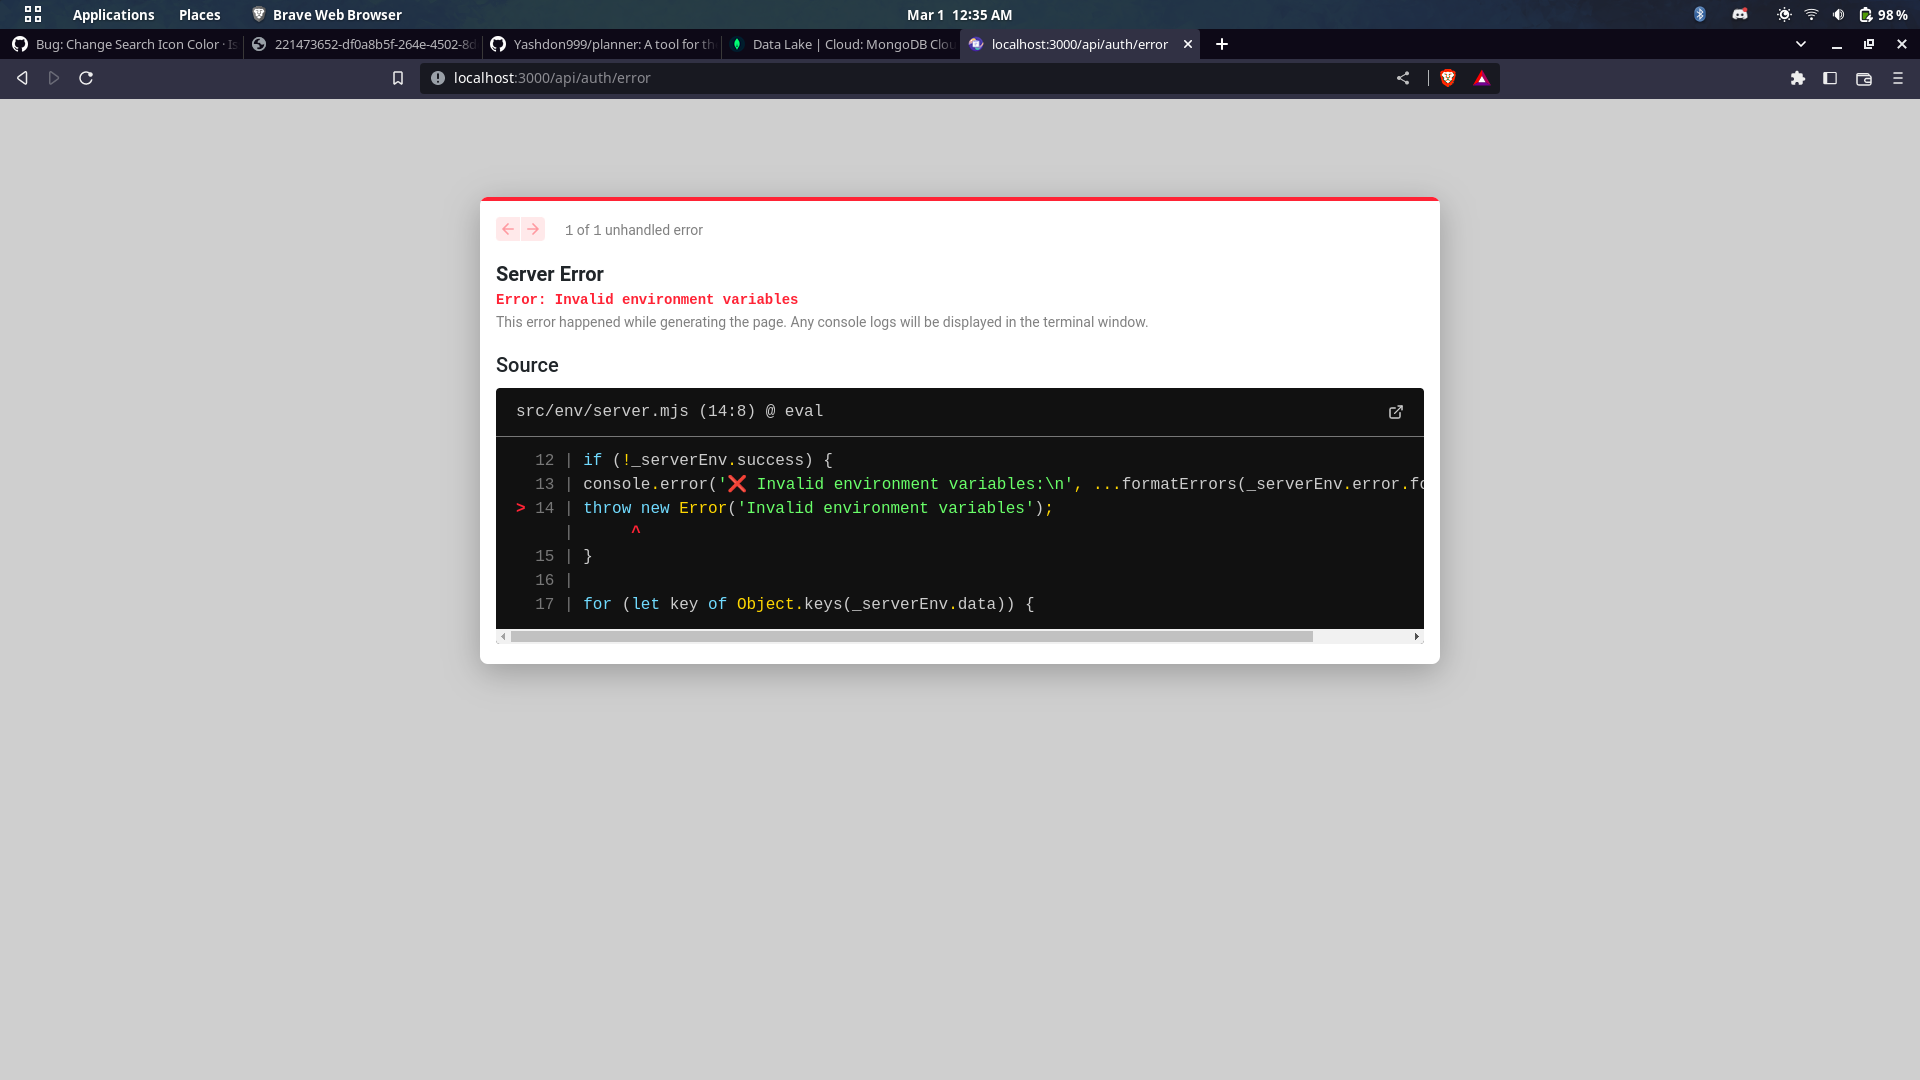Screen dimensions: 1920x1080
Task: Toggle the browser sidebar panel icon
Action: (1830, 78)
